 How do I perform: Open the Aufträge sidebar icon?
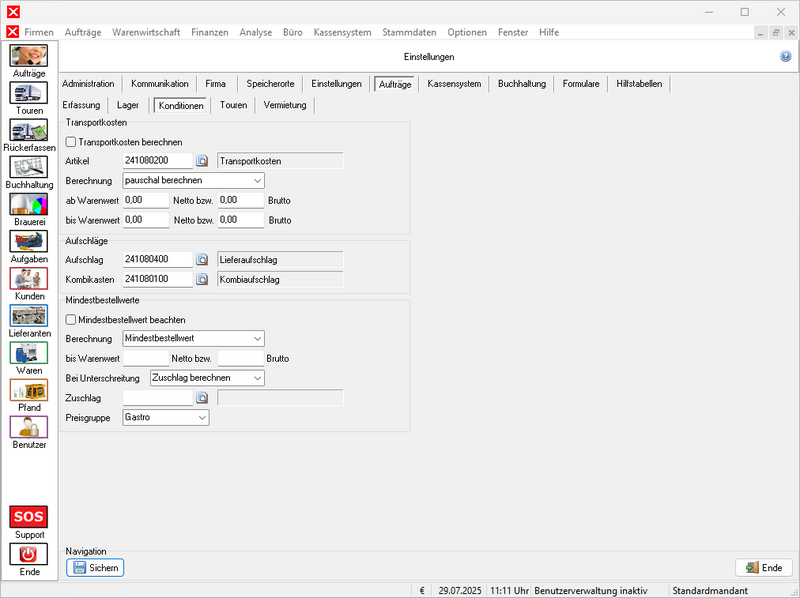(29, 57)
